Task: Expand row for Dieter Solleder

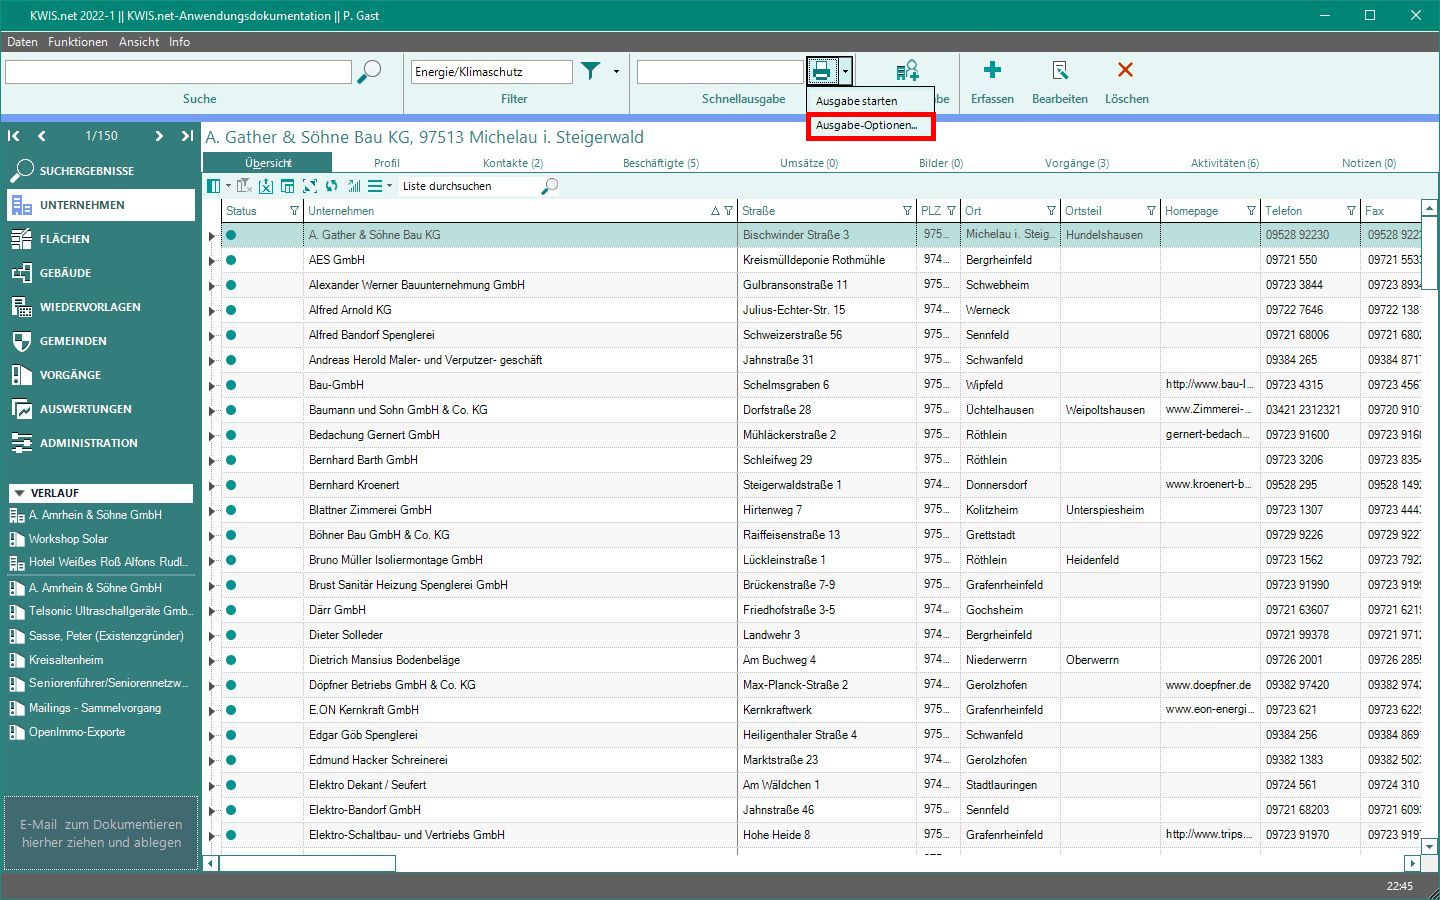Action: pyautogui.click(x=212, y=636)
